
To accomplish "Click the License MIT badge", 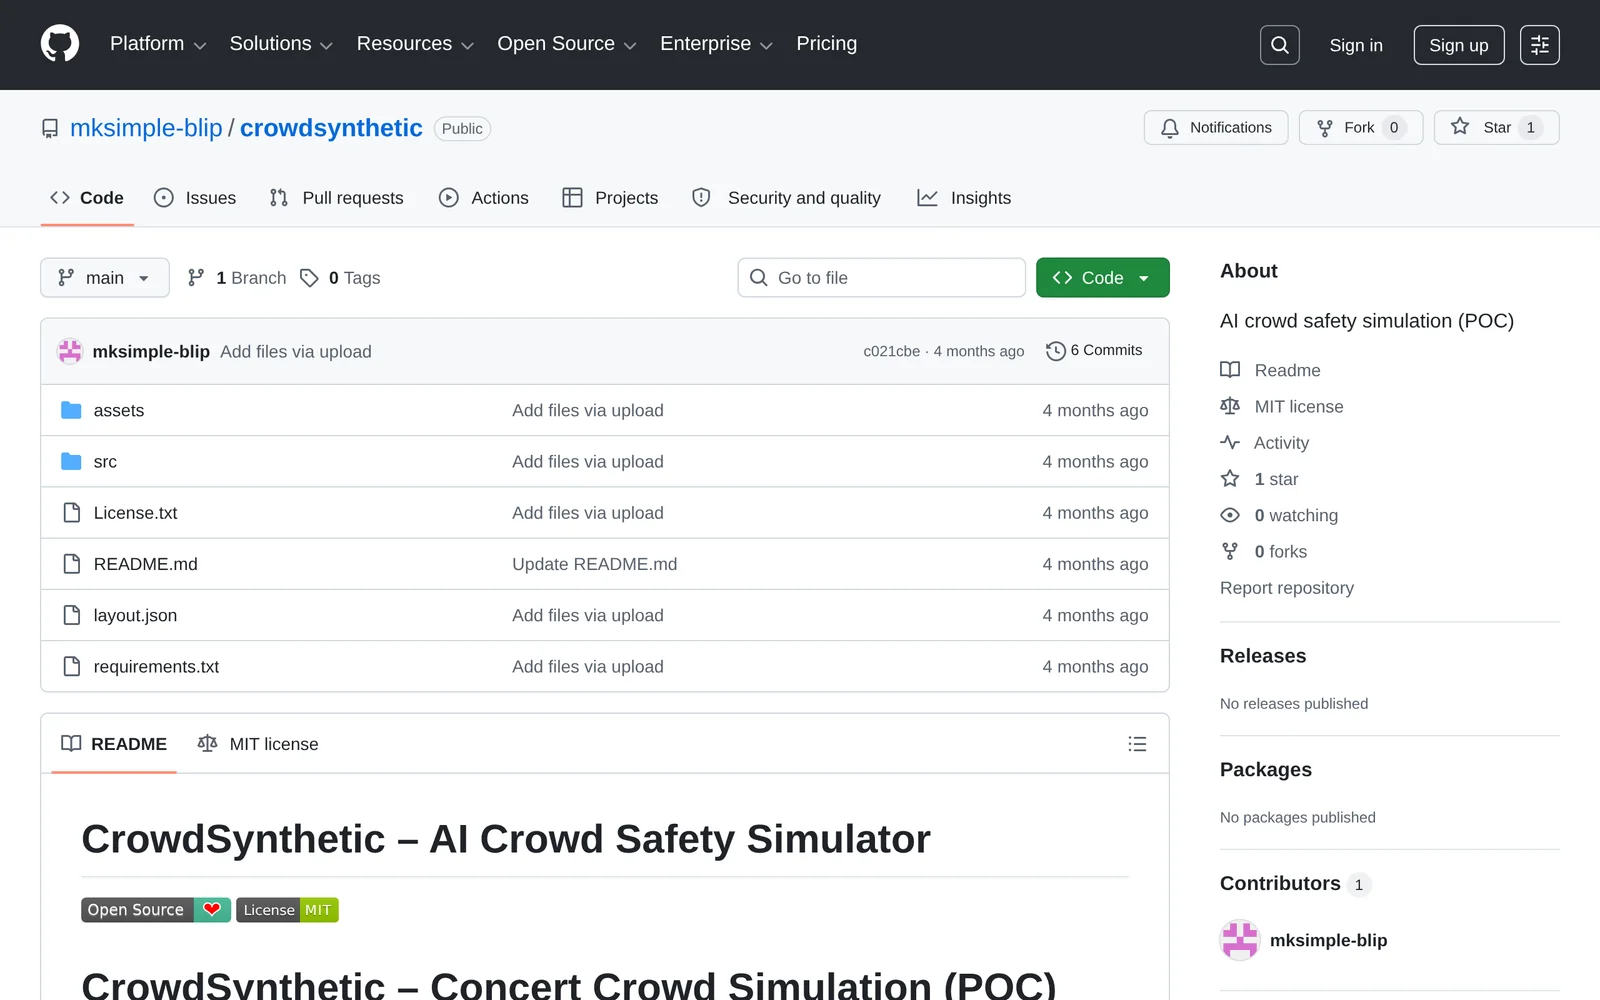I will pos(287,910).
